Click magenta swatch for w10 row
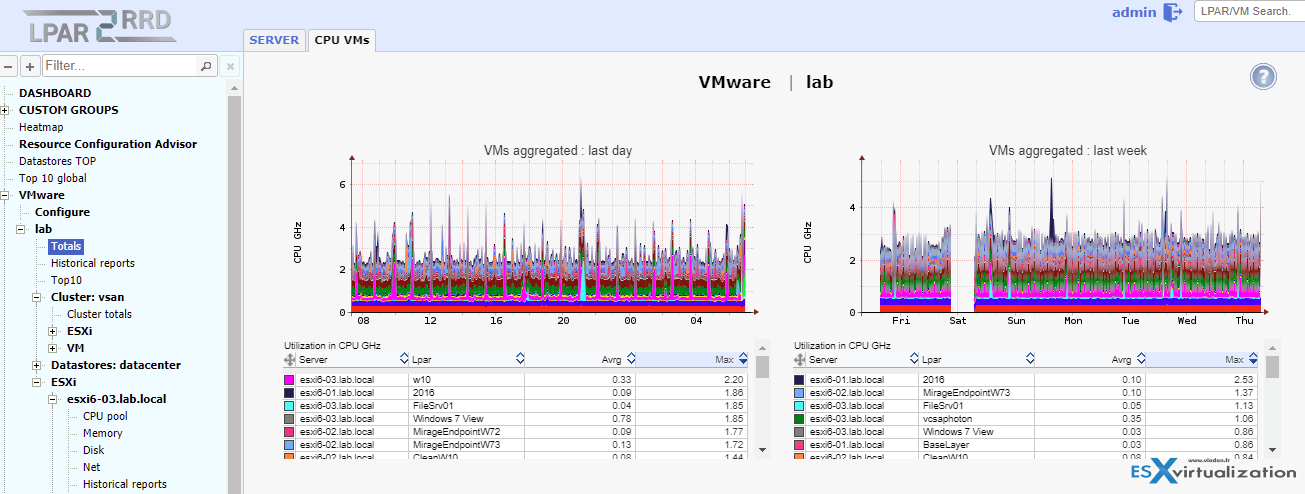Screen dimensions: 1305x494 tap(290, 380)
